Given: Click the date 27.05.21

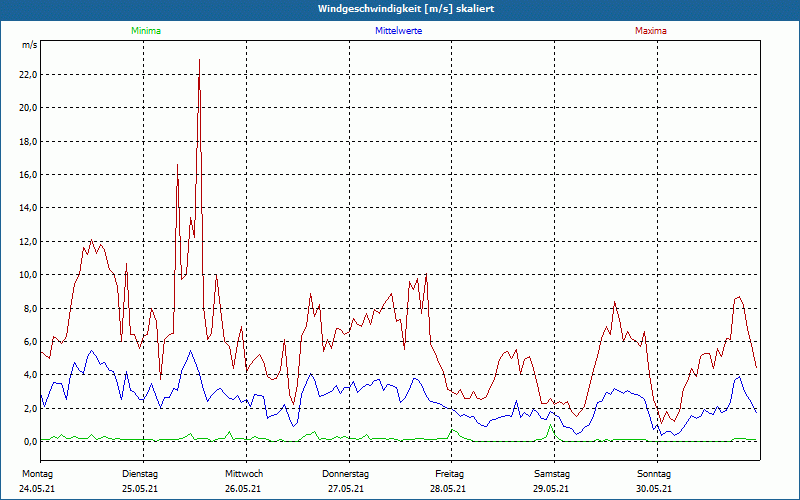Looking at the screenshot, I should coord(346,489).
